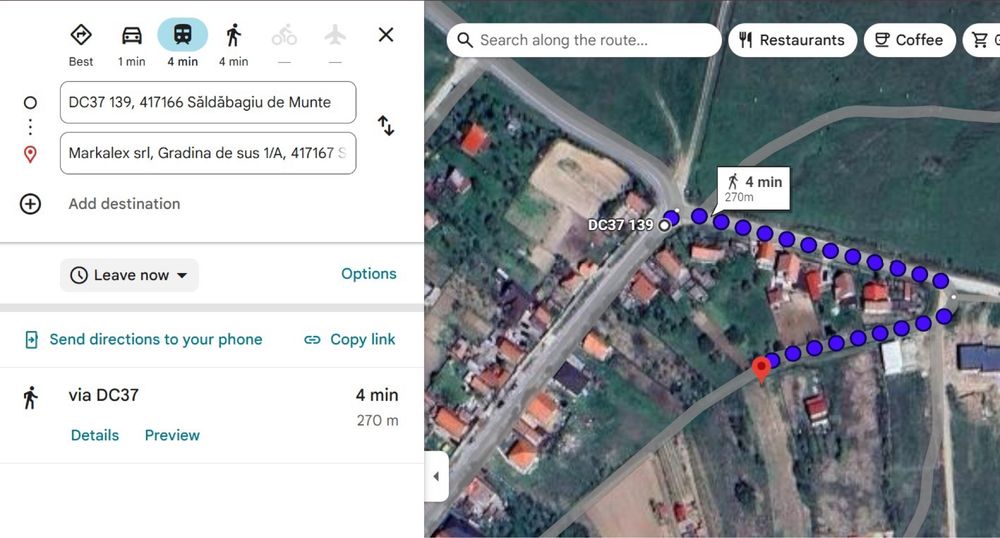This screenshot has width=1000, height=538.
Task: Close the directions panel
Action: pos(386,35)
